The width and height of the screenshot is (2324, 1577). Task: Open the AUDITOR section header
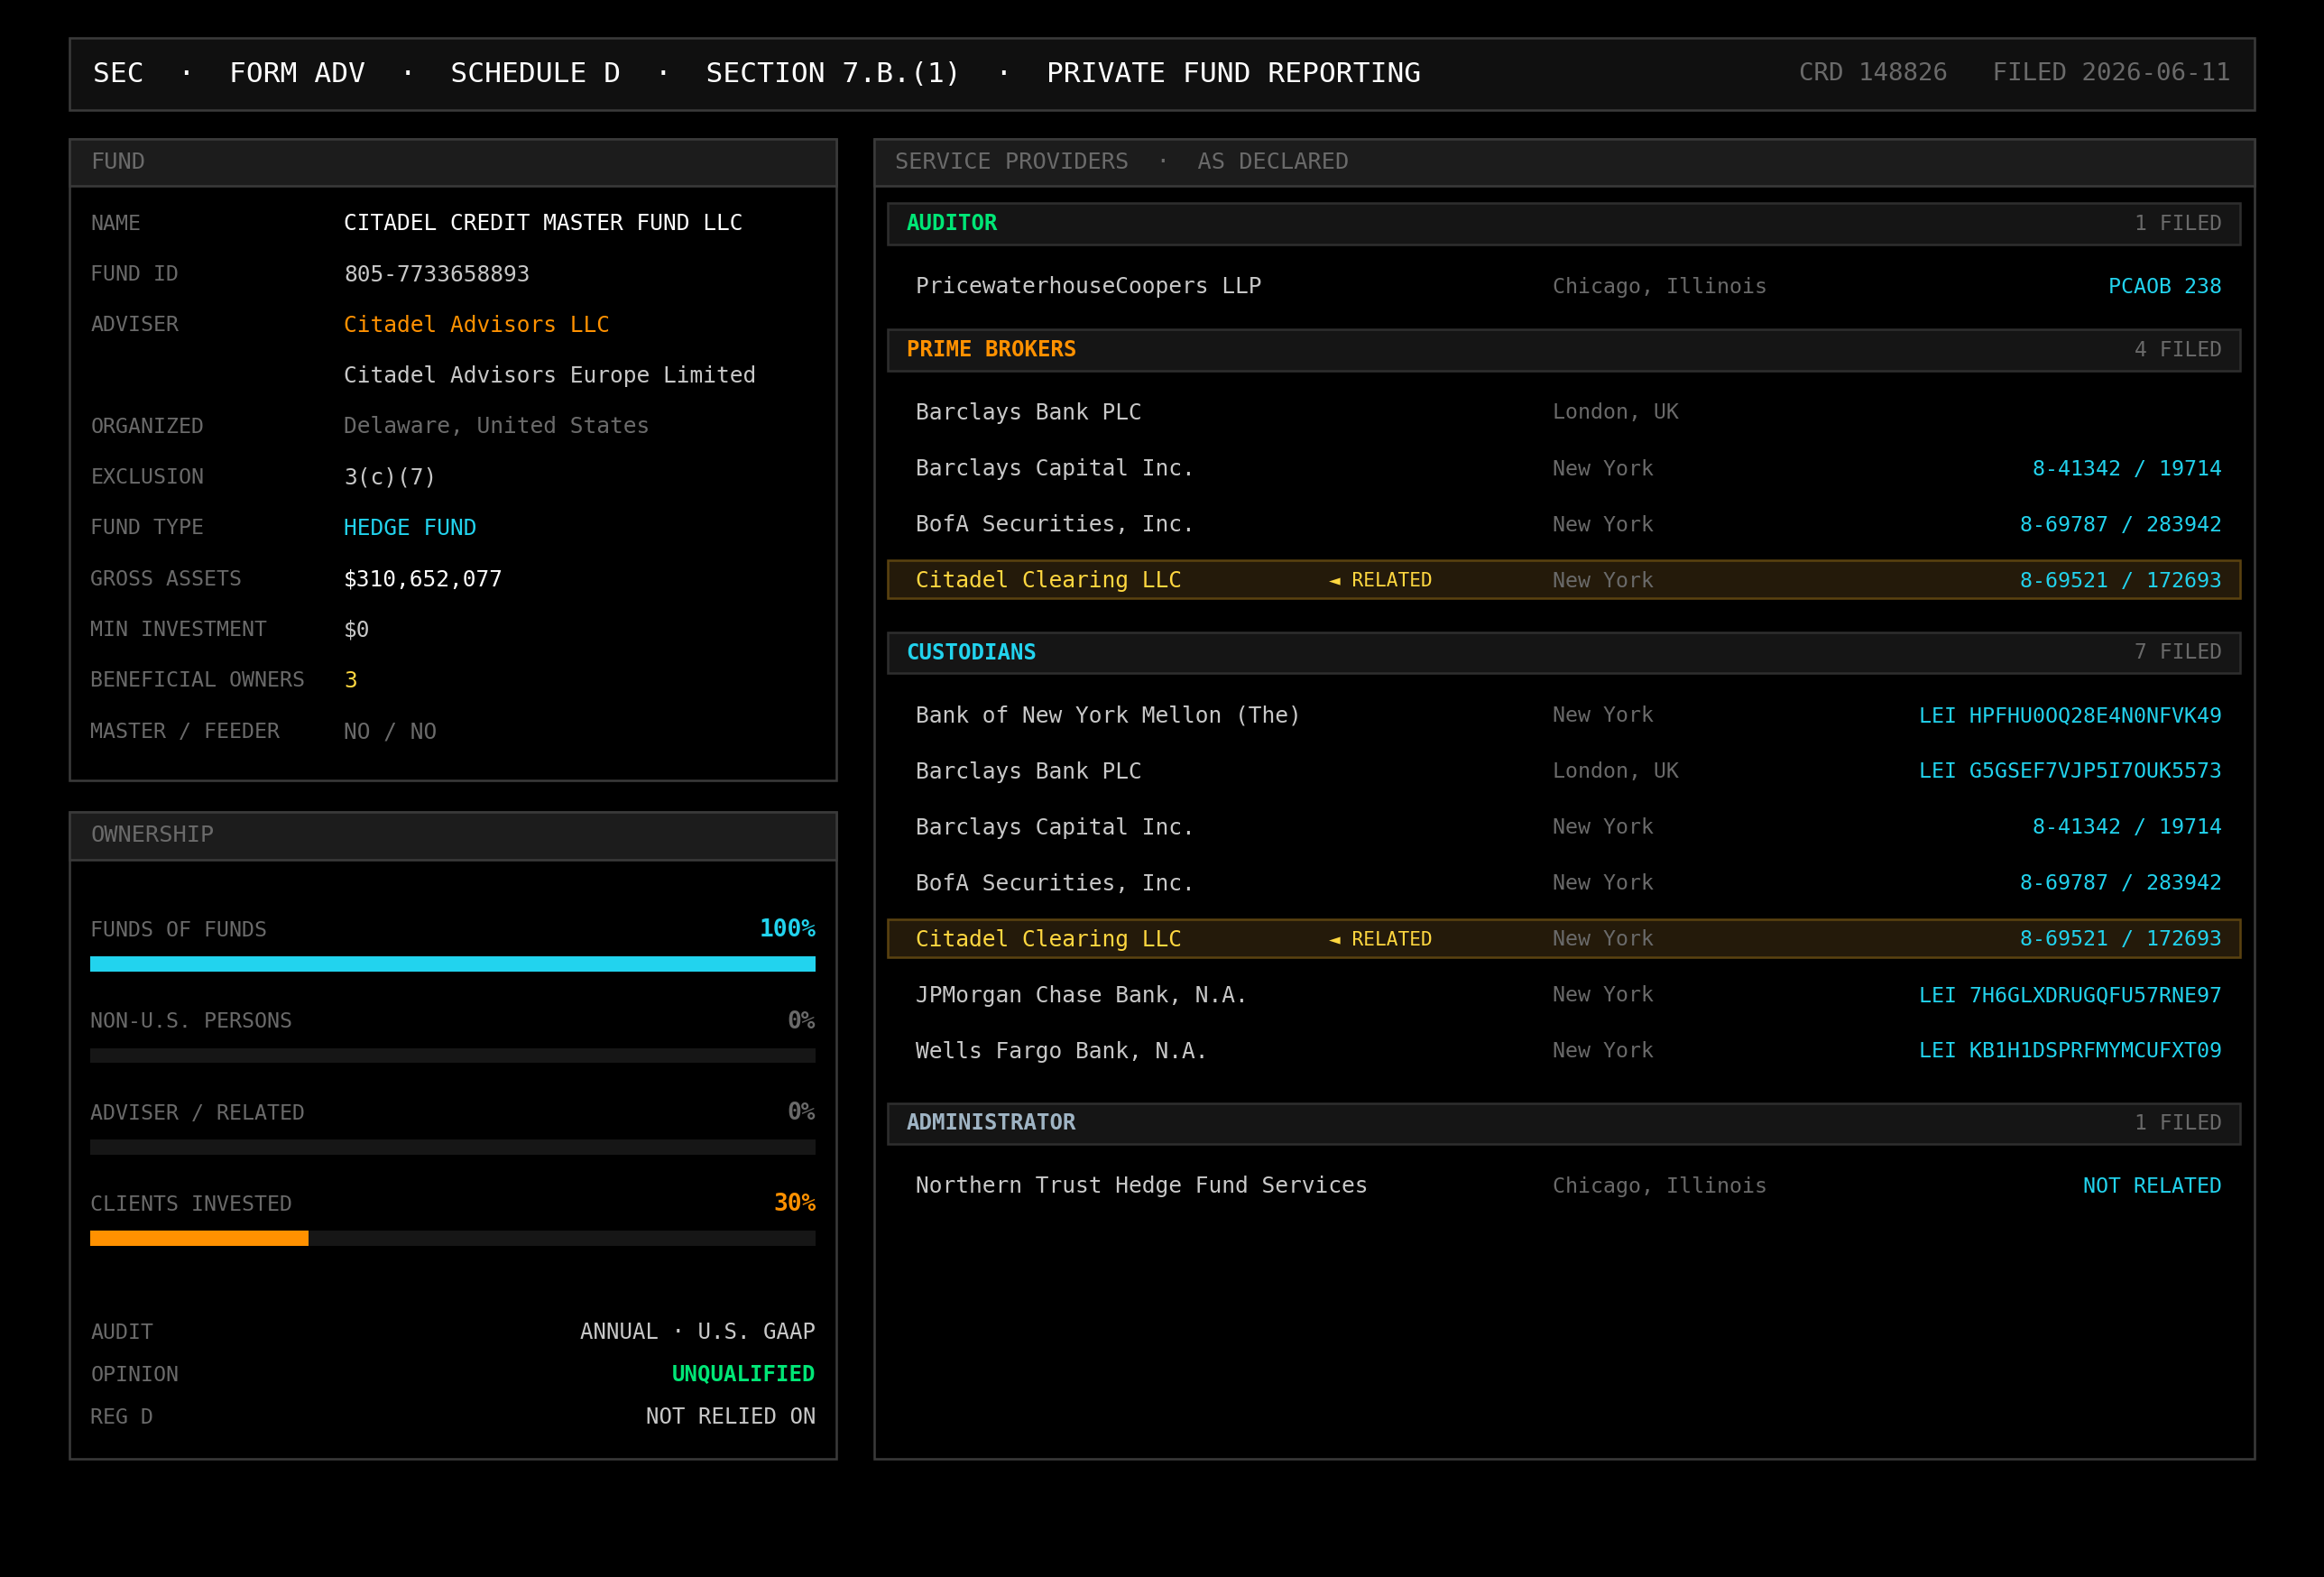(1563, 224)
